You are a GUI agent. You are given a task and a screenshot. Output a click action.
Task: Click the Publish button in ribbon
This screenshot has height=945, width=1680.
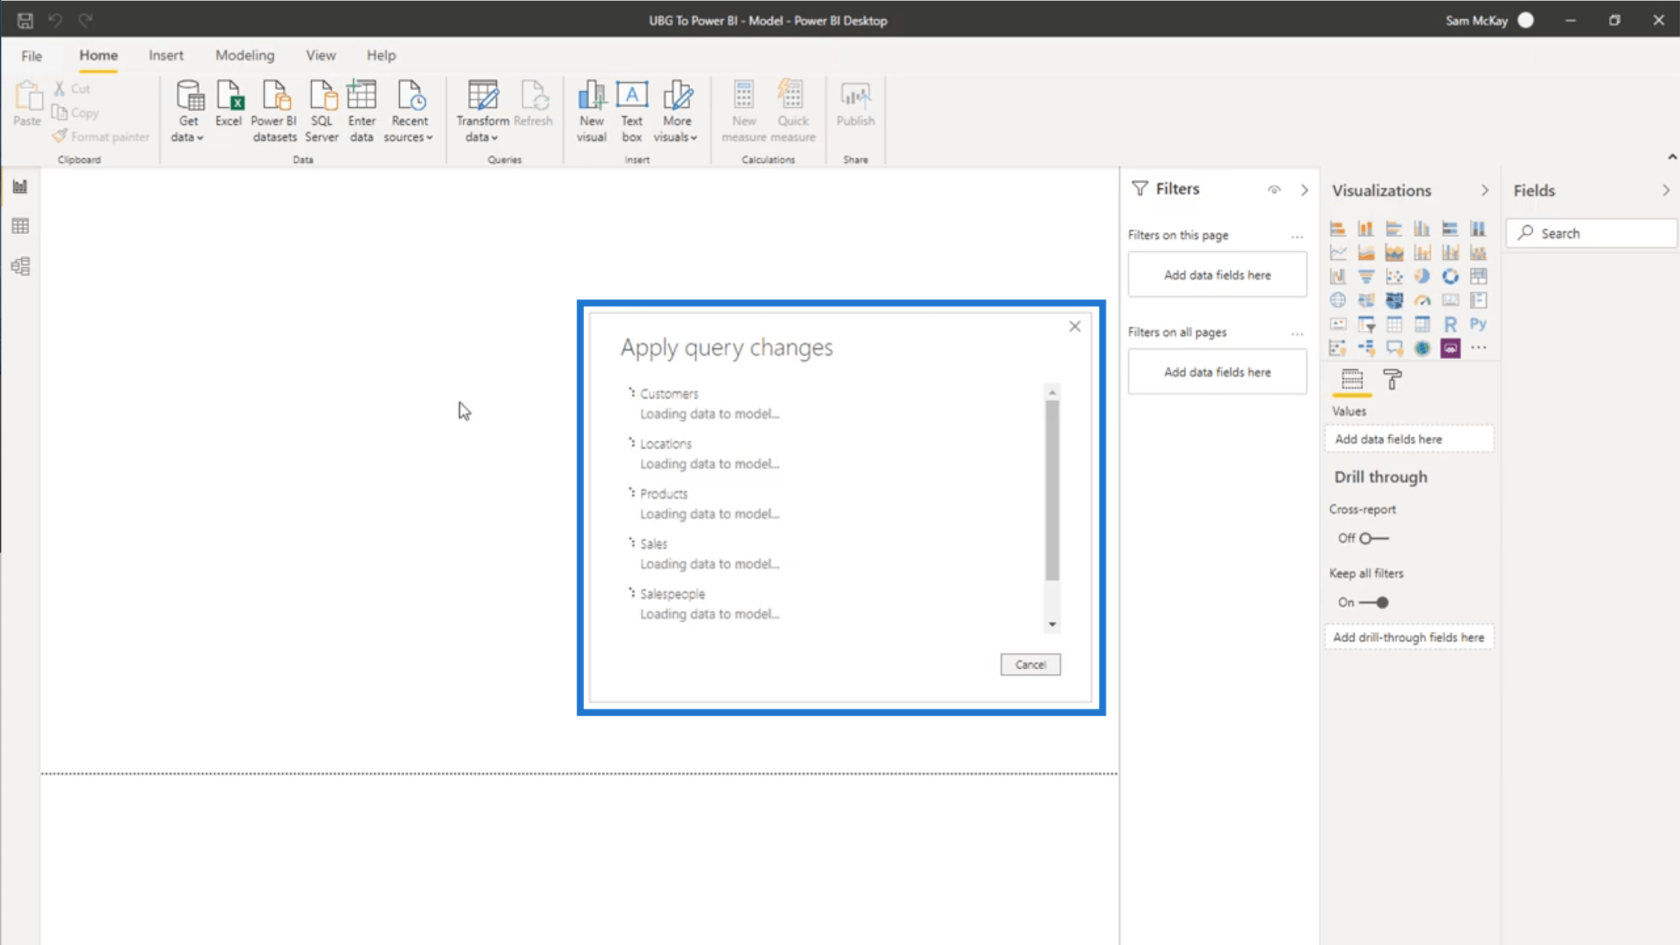point(855,104)
